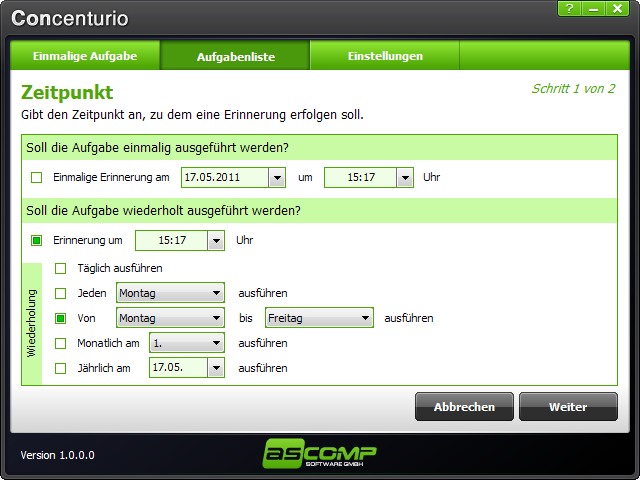
Task: Open the 17.05.2011 date dropdown arrow
Action: [x=277, y=178]
